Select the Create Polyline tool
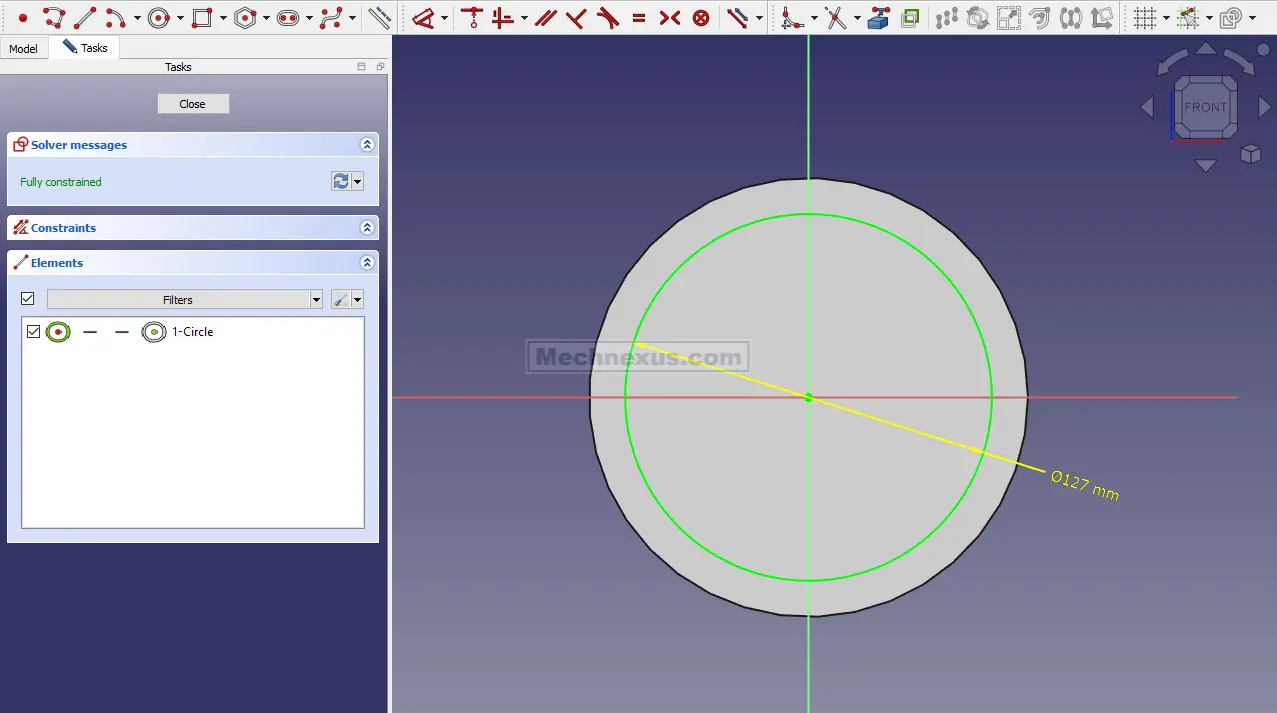Screen dimensions: 1277x713 pyautogui.click(x=53, y=18)
